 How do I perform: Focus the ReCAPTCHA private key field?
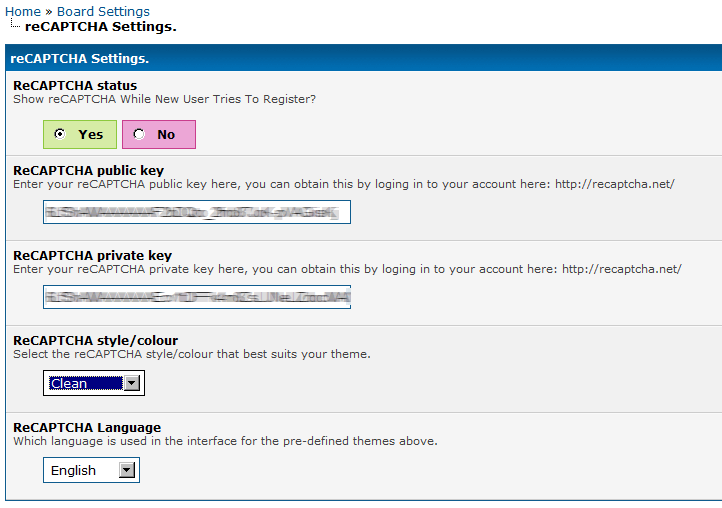pyautogui.click(x=196, y=298)
